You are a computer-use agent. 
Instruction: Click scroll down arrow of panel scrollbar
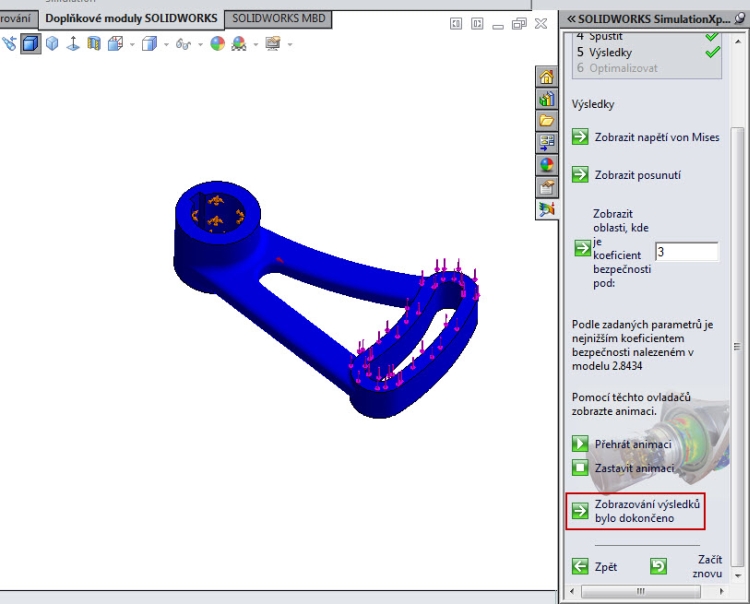click(x=738, y=575)
